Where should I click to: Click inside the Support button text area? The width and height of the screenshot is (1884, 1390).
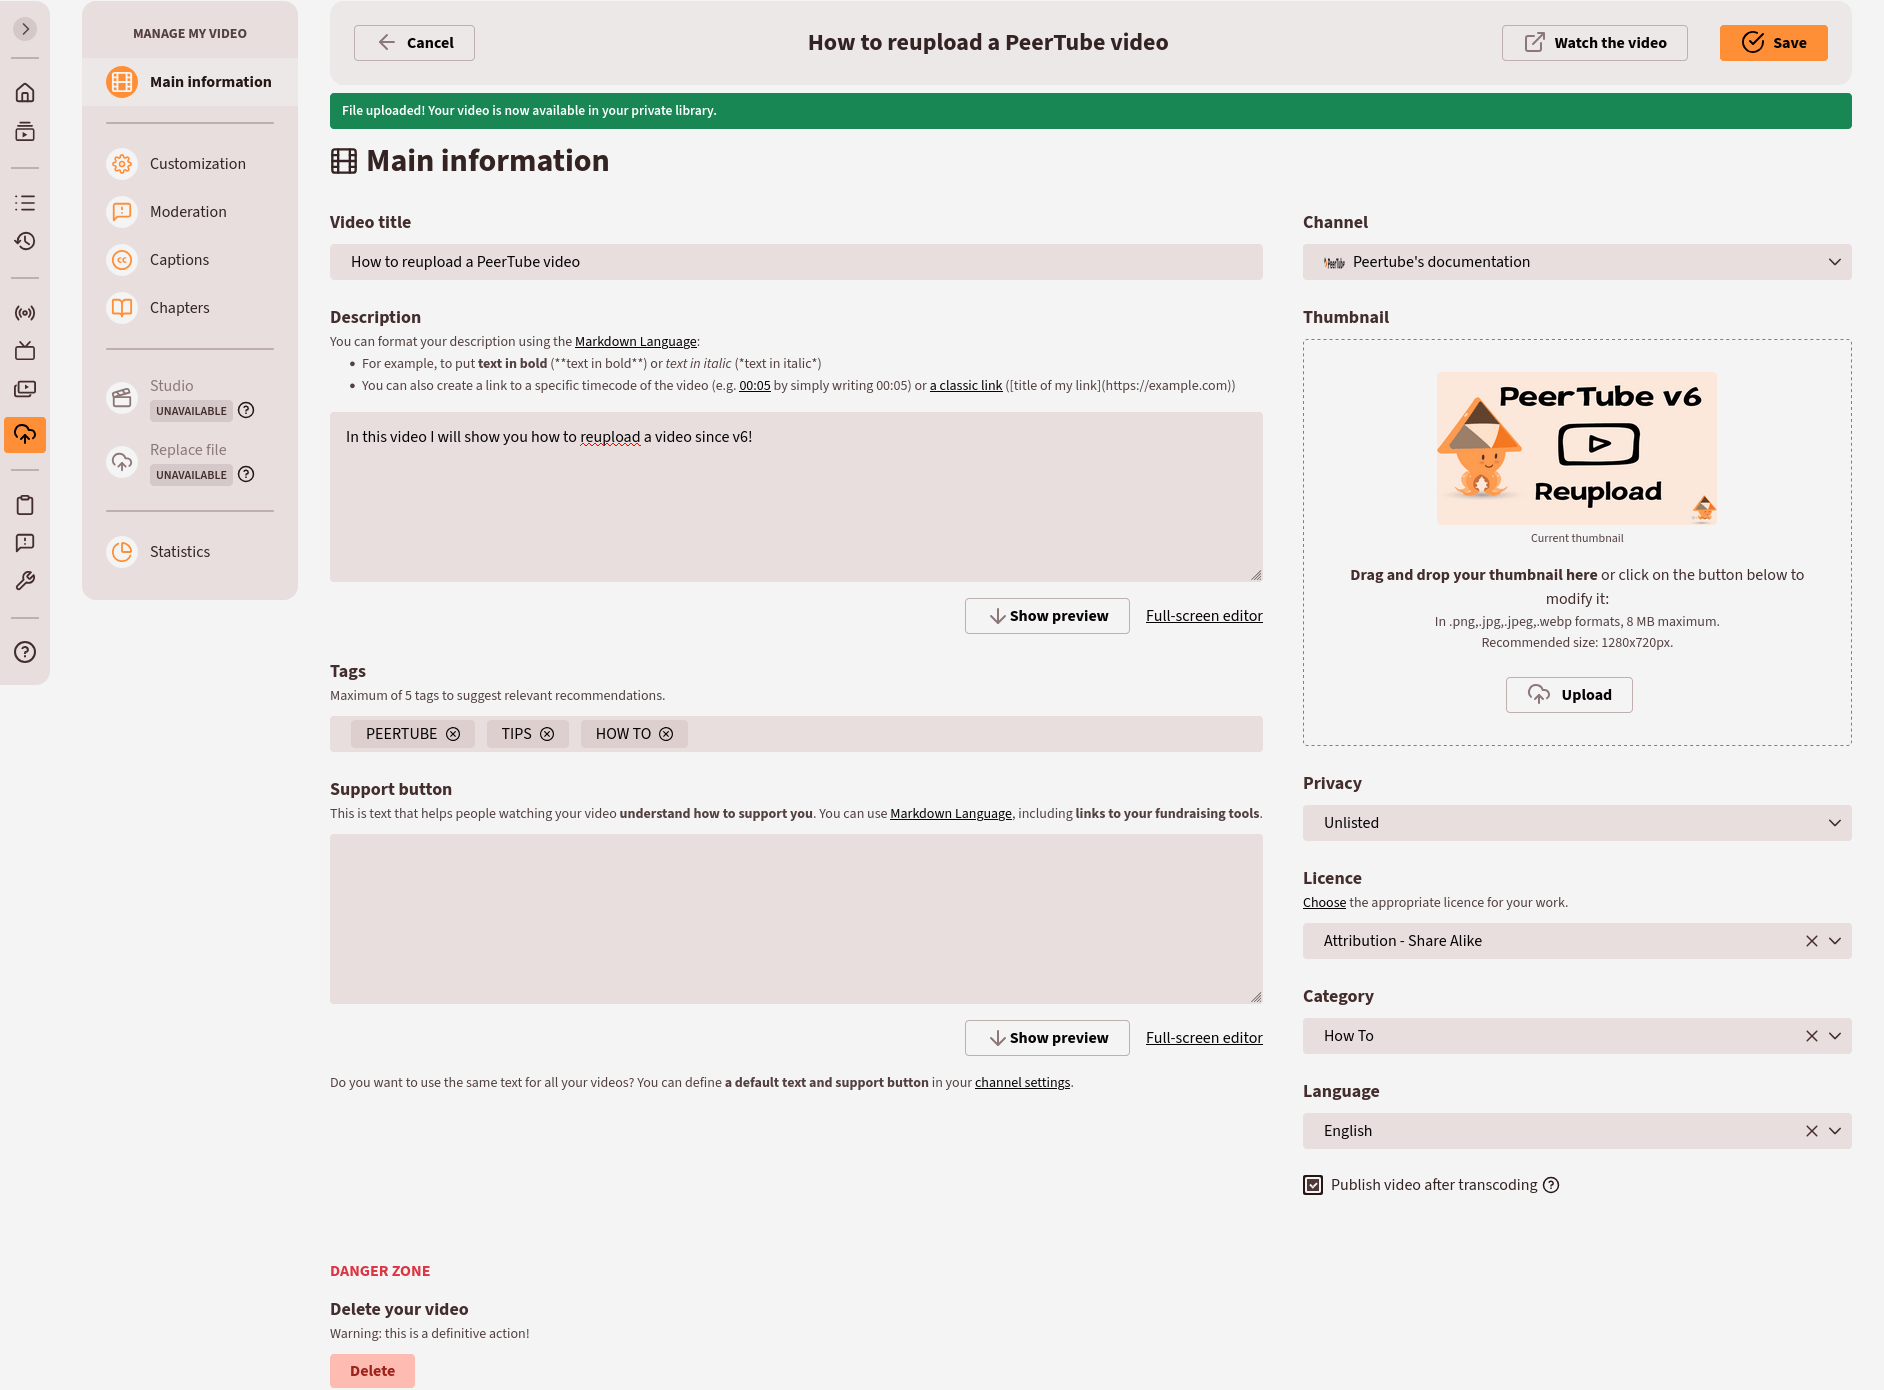pyautogui.click(x=796, y=919)
